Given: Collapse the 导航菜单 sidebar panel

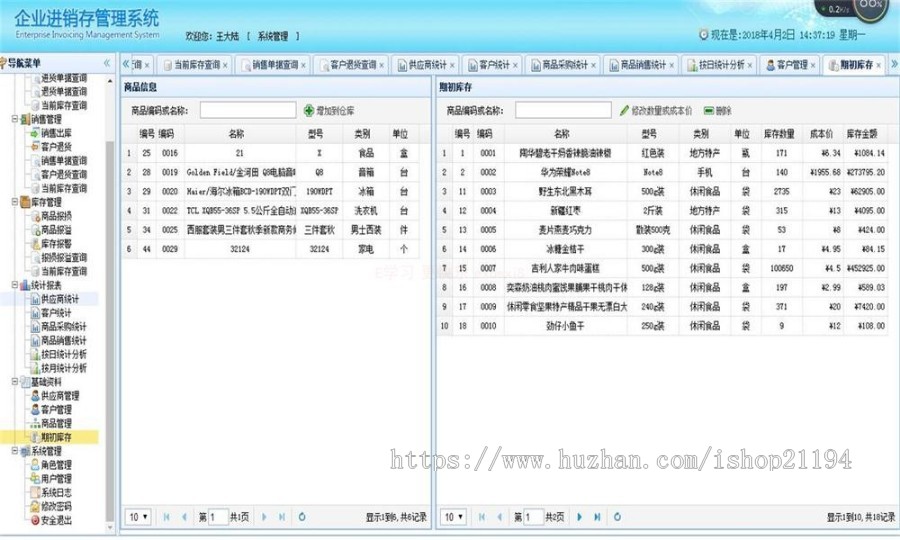Looking at the screenshot, I should (107, 63).
